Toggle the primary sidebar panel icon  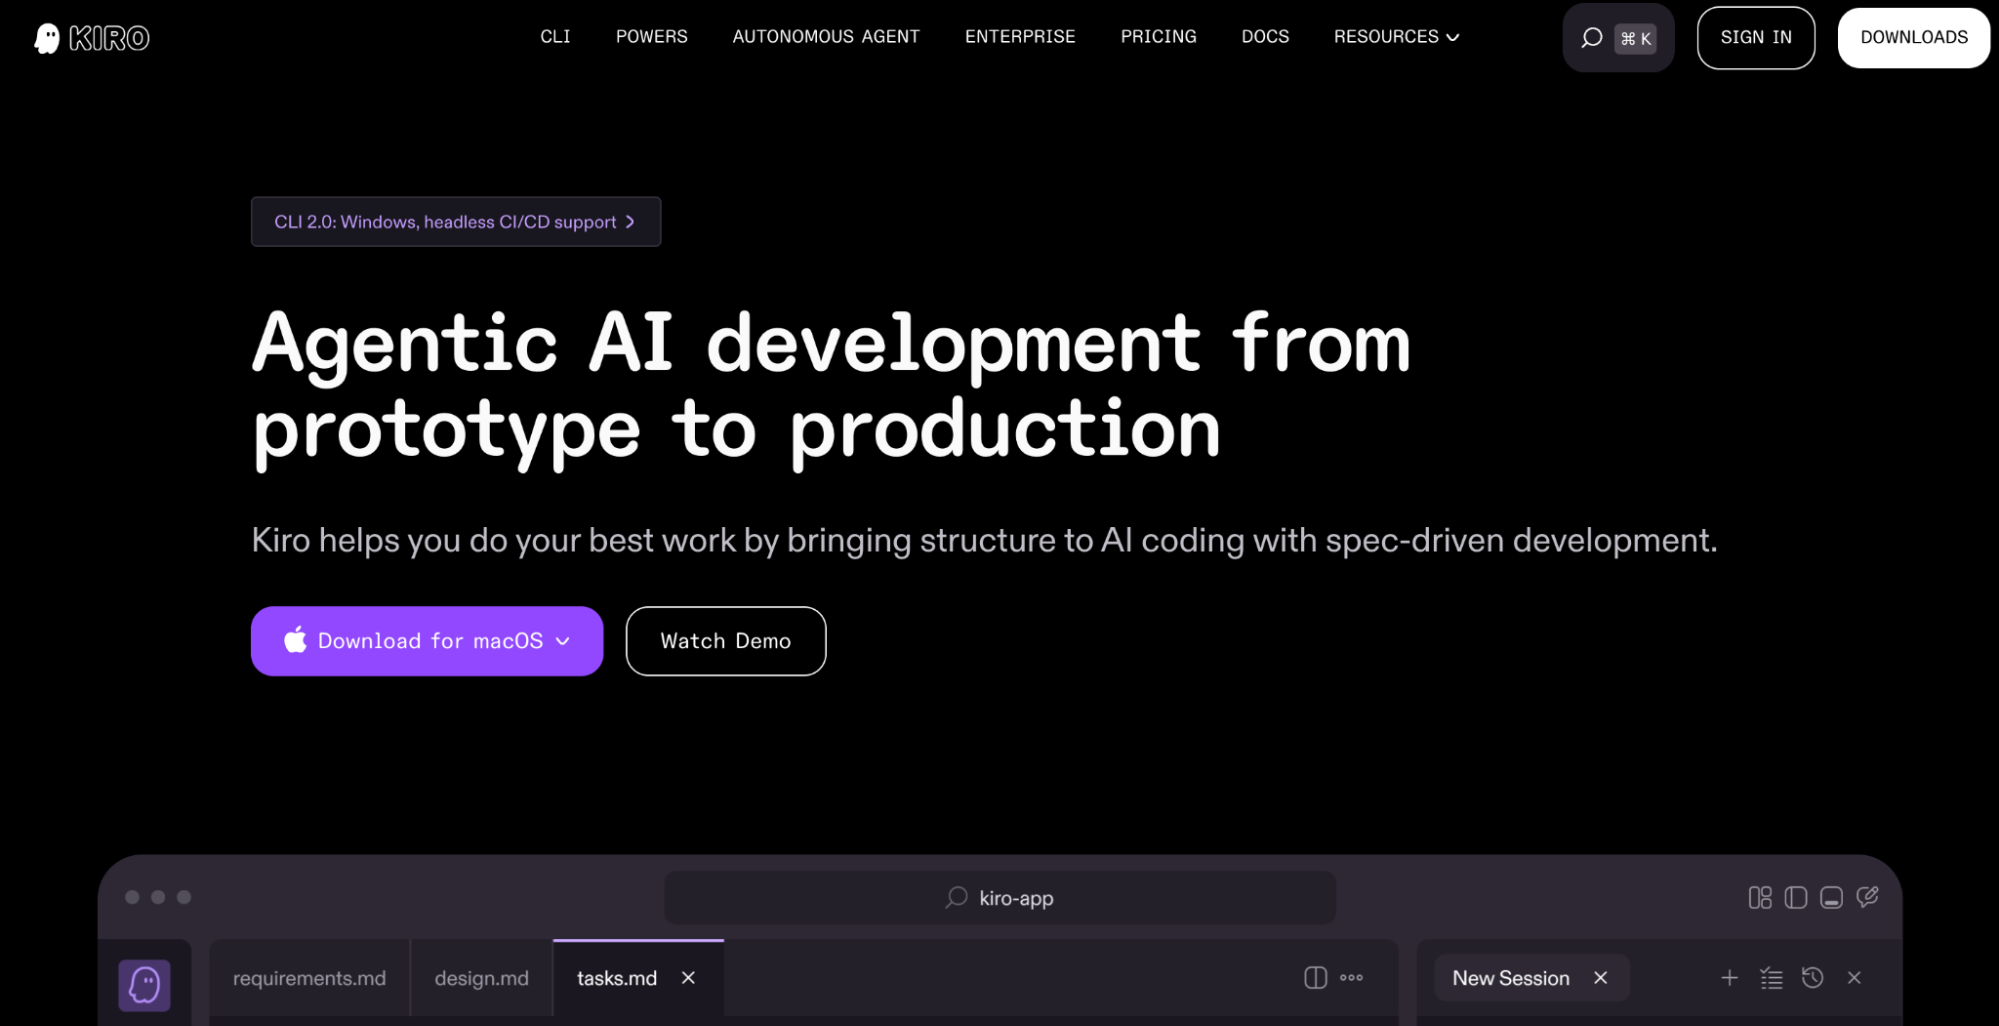[x=1796, y=897]
